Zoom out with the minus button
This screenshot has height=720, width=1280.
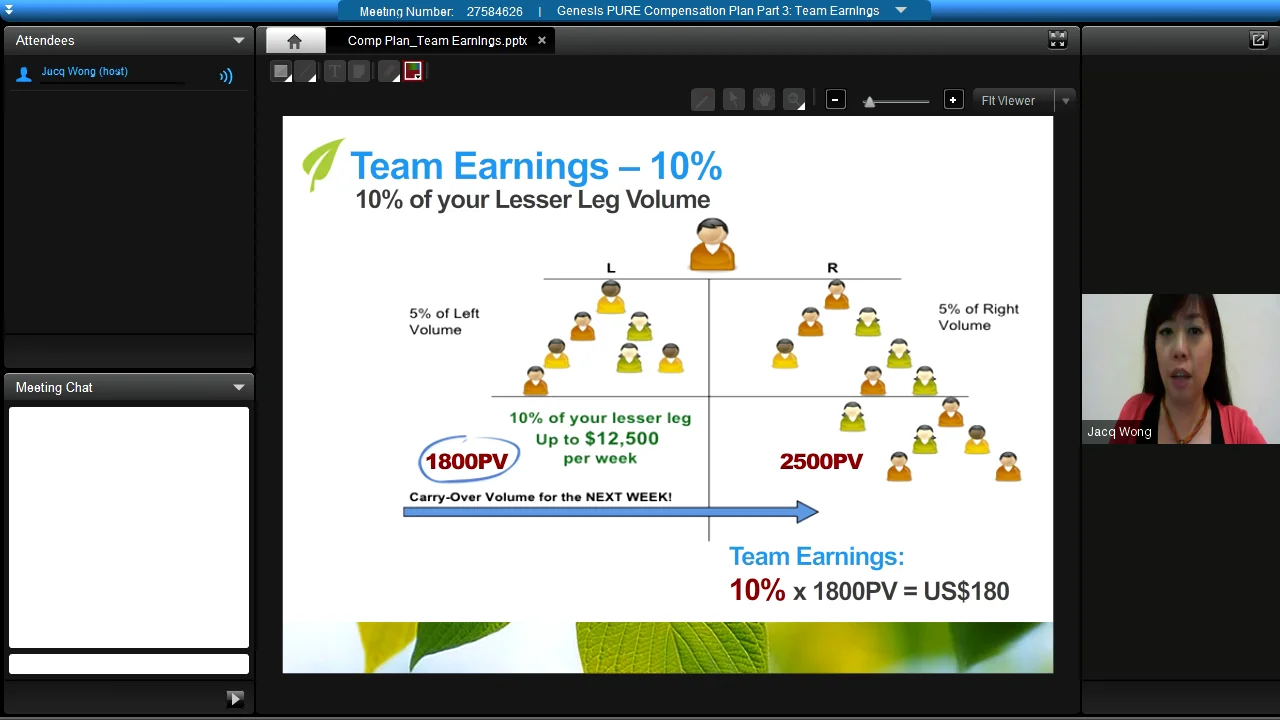coord(835,100)
